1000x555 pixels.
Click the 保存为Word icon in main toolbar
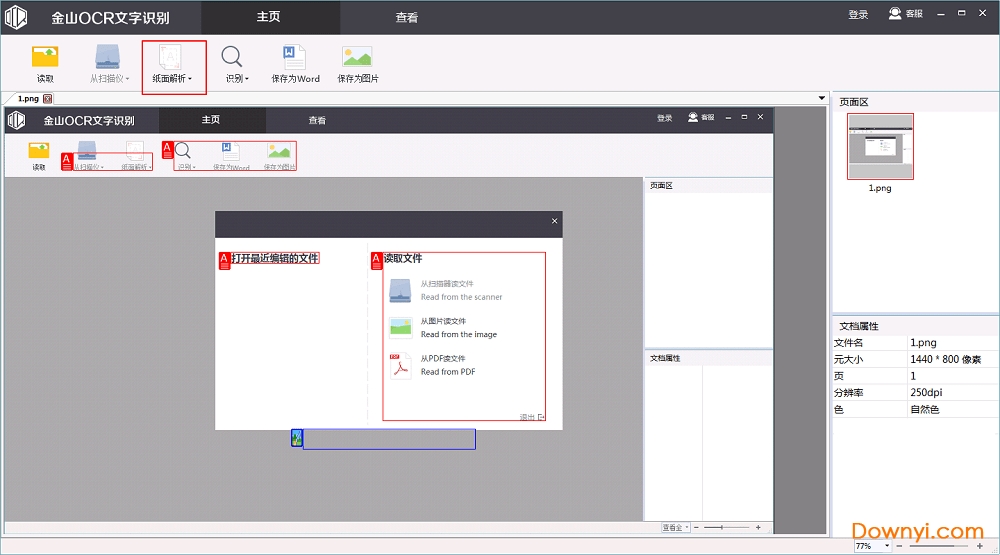click(294, 57)
